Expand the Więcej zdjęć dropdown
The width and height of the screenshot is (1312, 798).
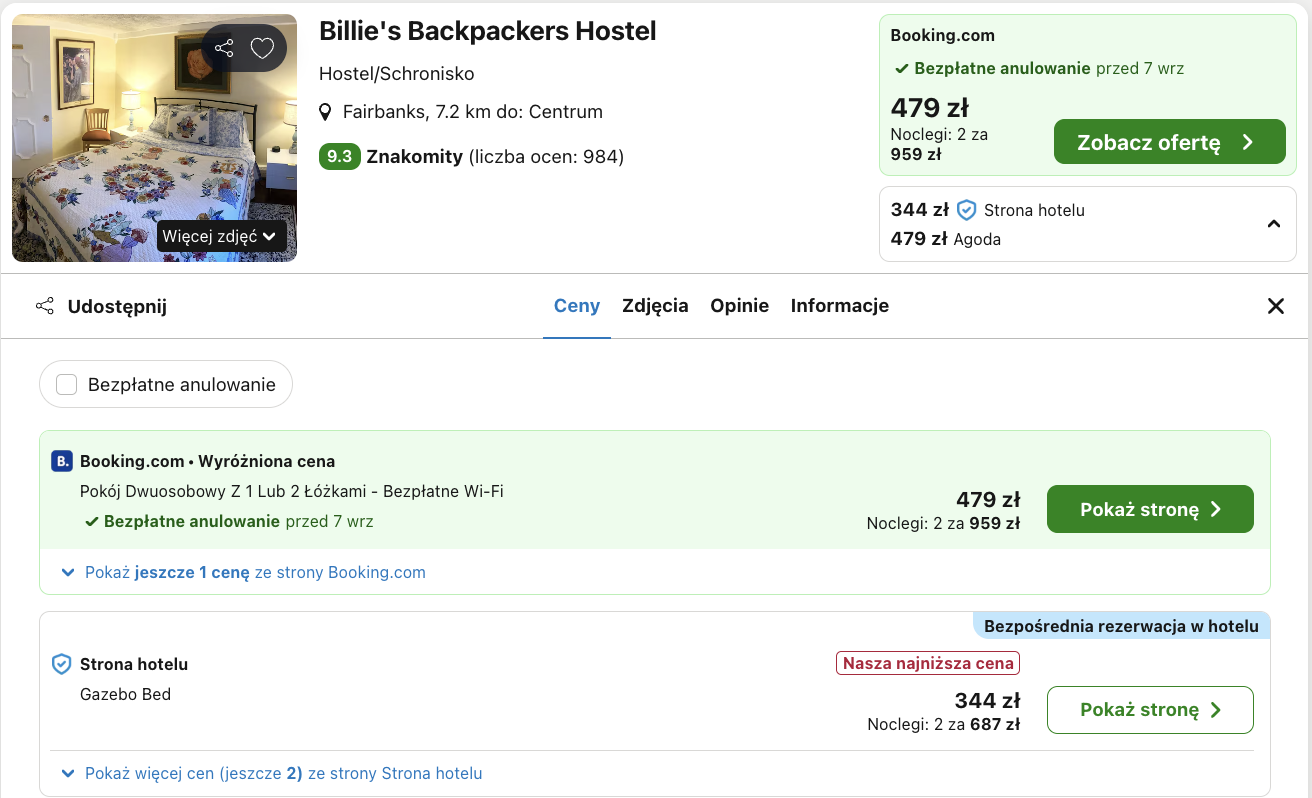(x=221, y=236)
